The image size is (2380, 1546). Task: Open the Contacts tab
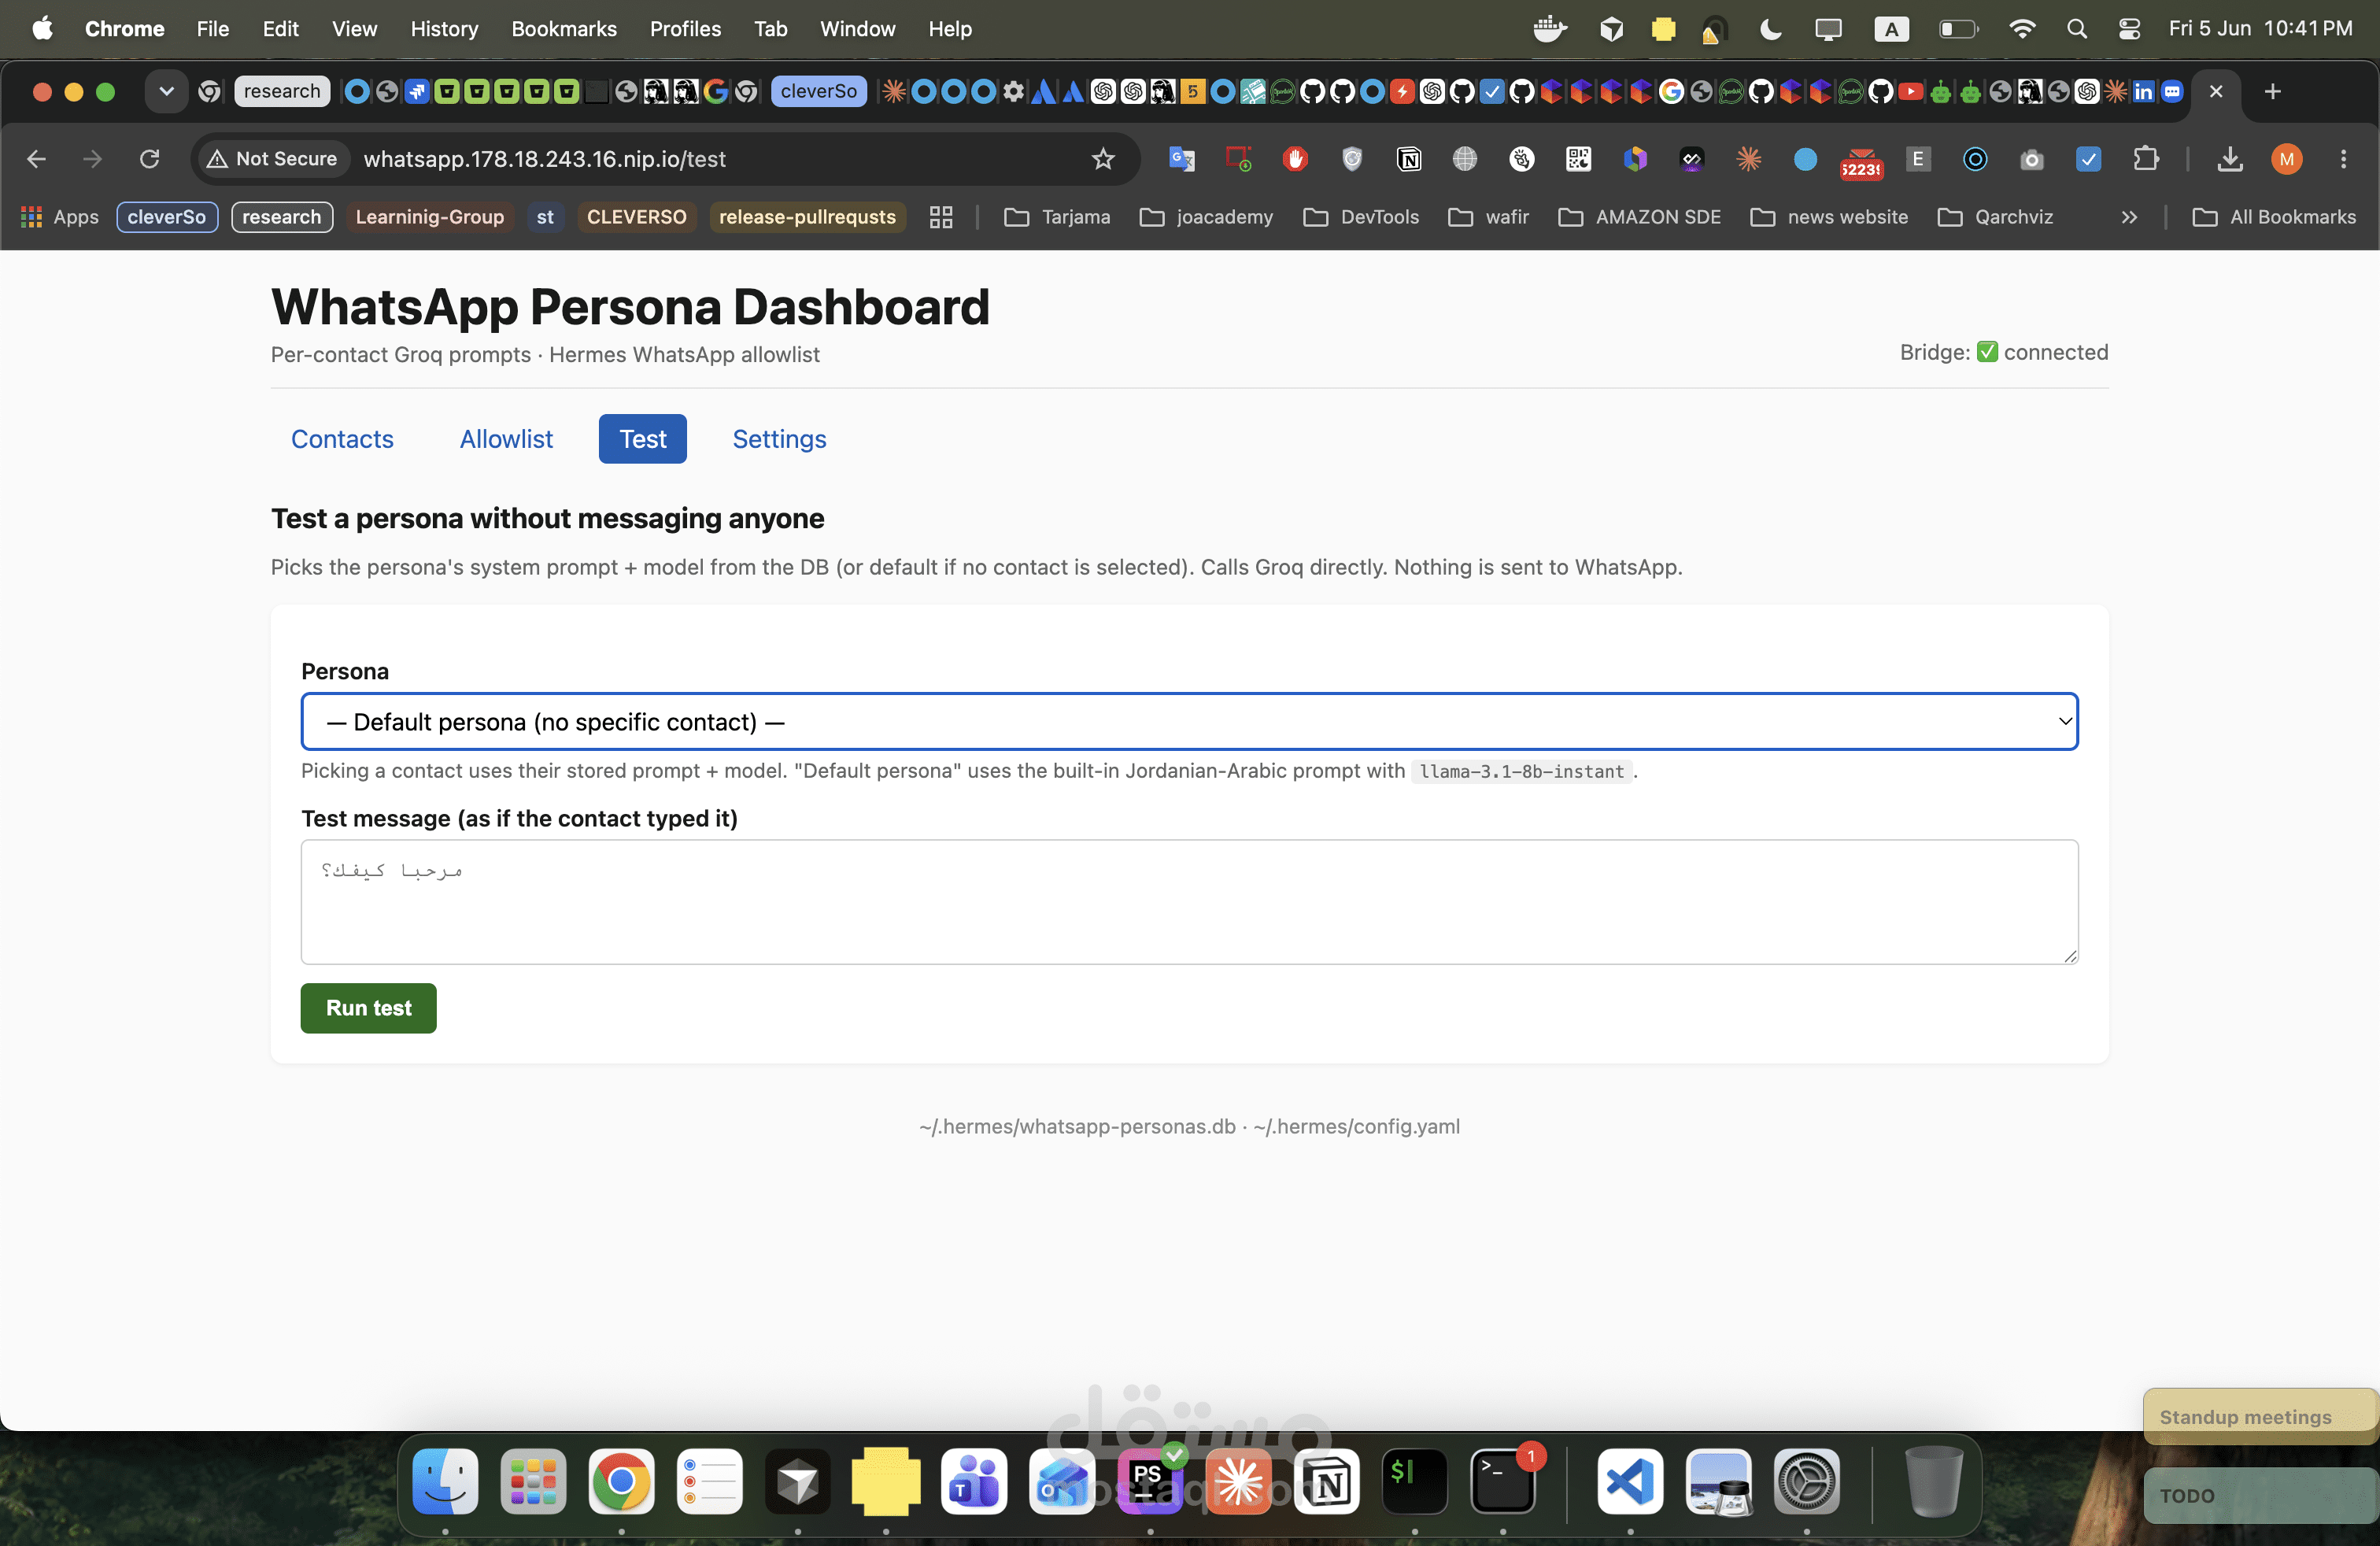click(342, 439)
